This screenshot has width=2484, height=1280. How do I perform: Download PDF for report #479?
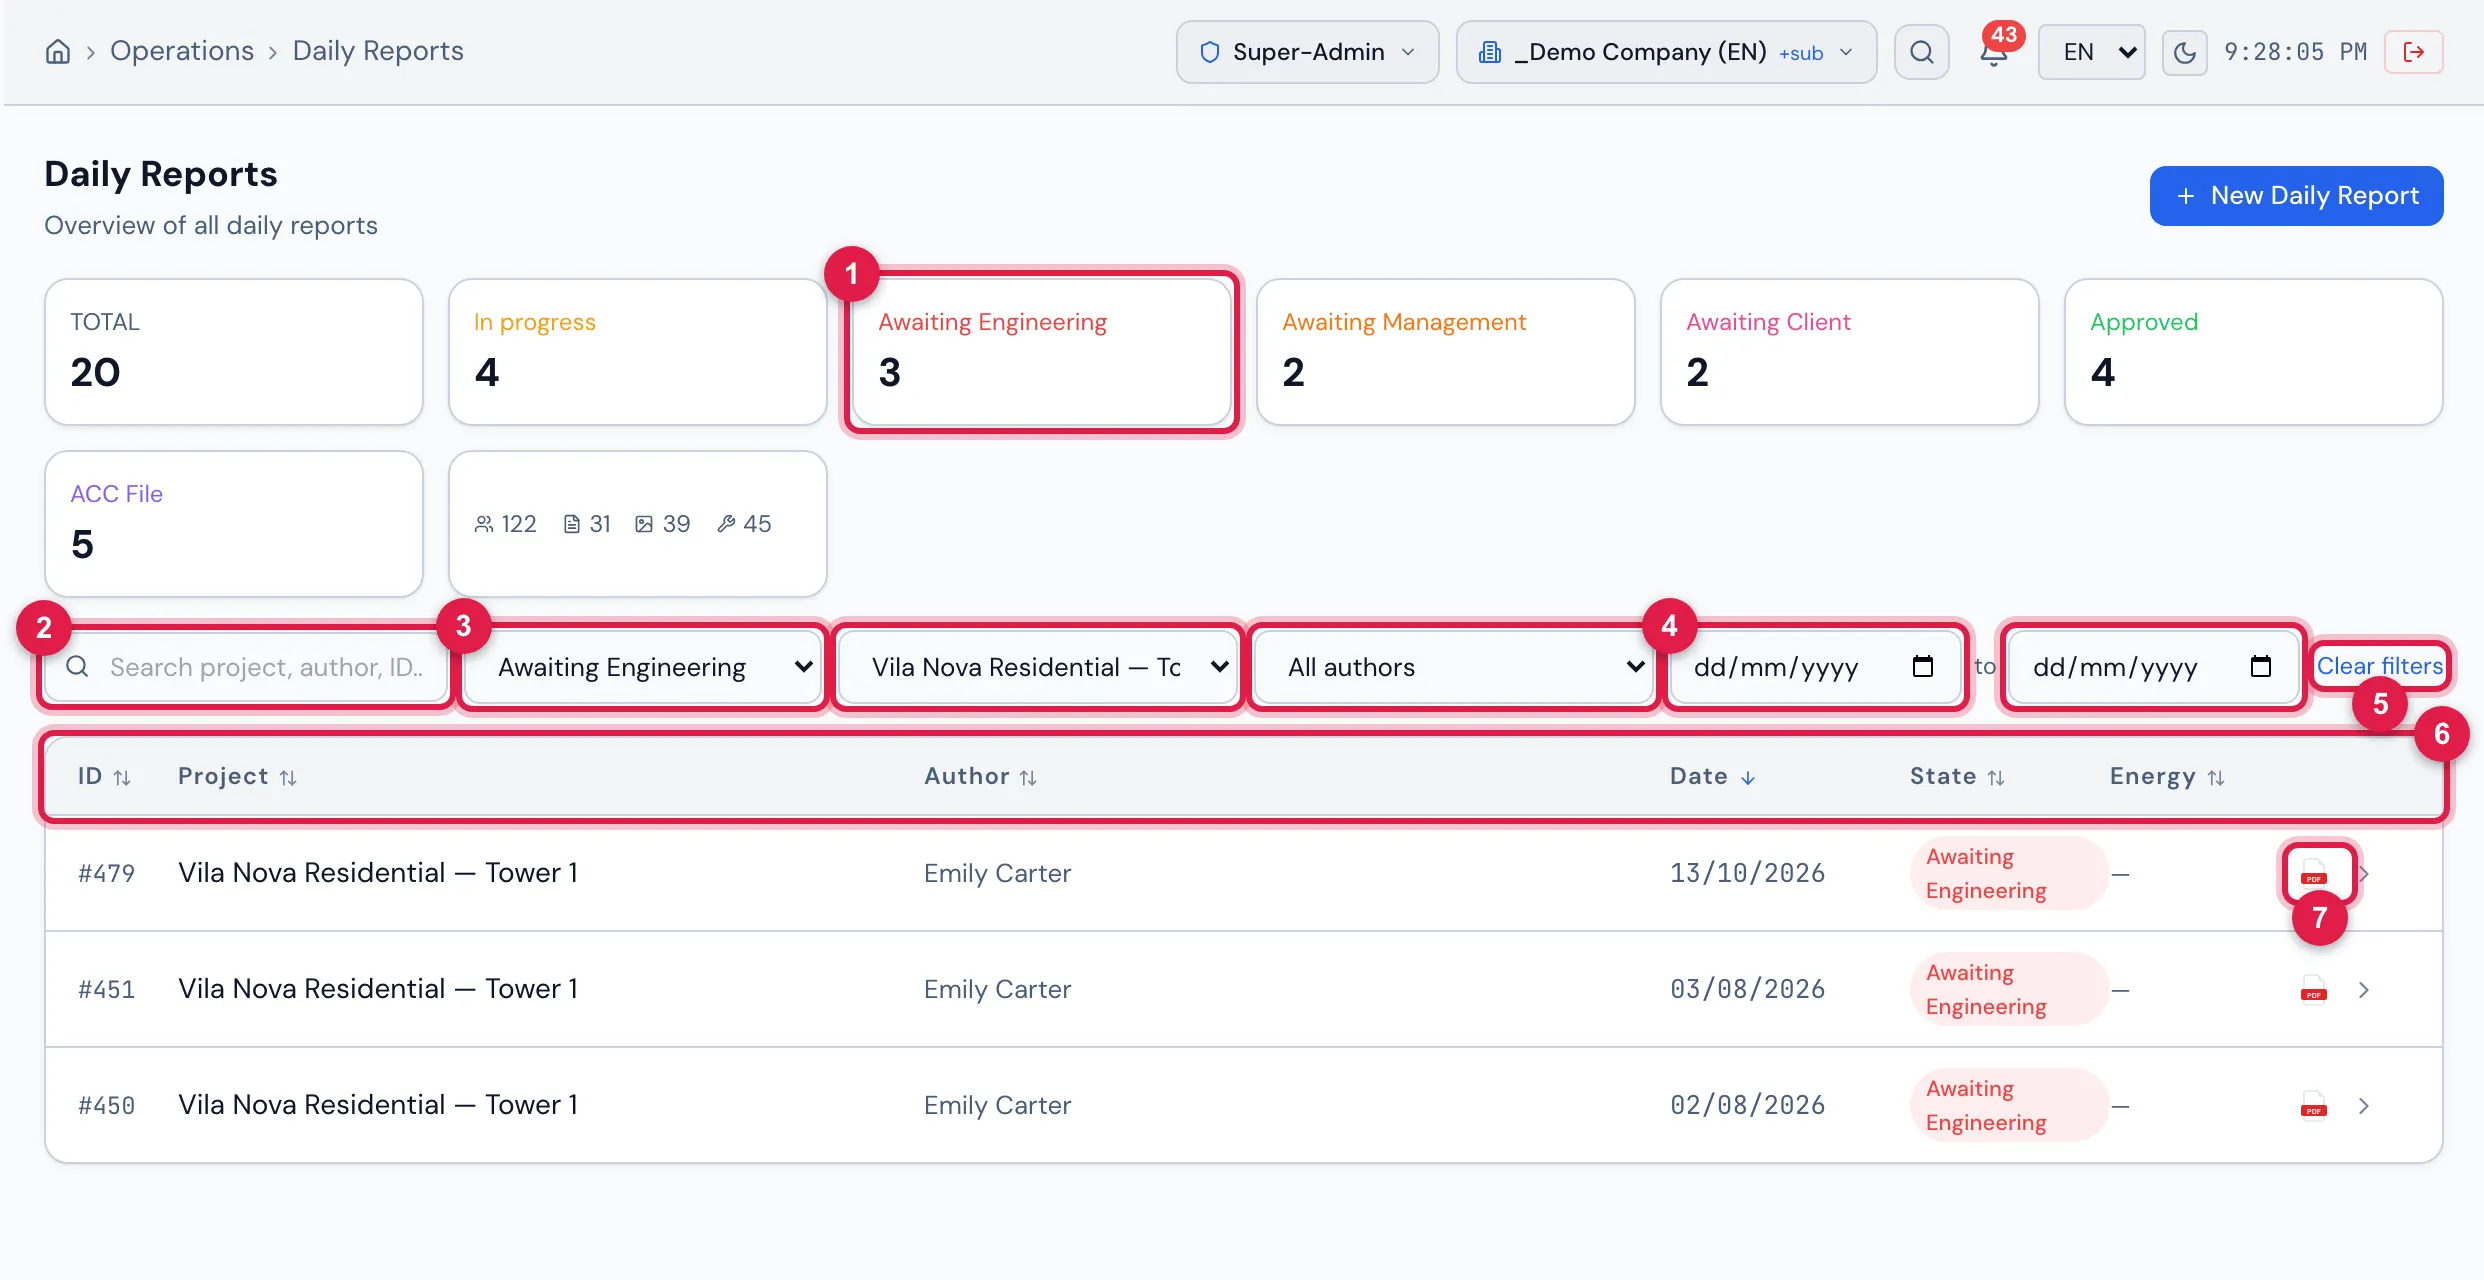2314,873
